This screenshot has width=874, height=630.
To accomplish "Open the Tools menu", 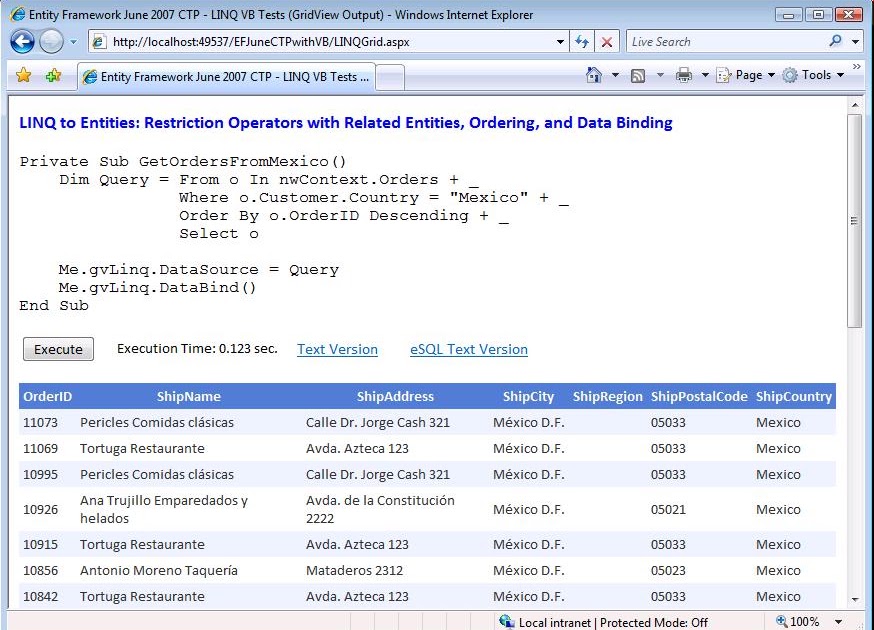I will point(813,75).
